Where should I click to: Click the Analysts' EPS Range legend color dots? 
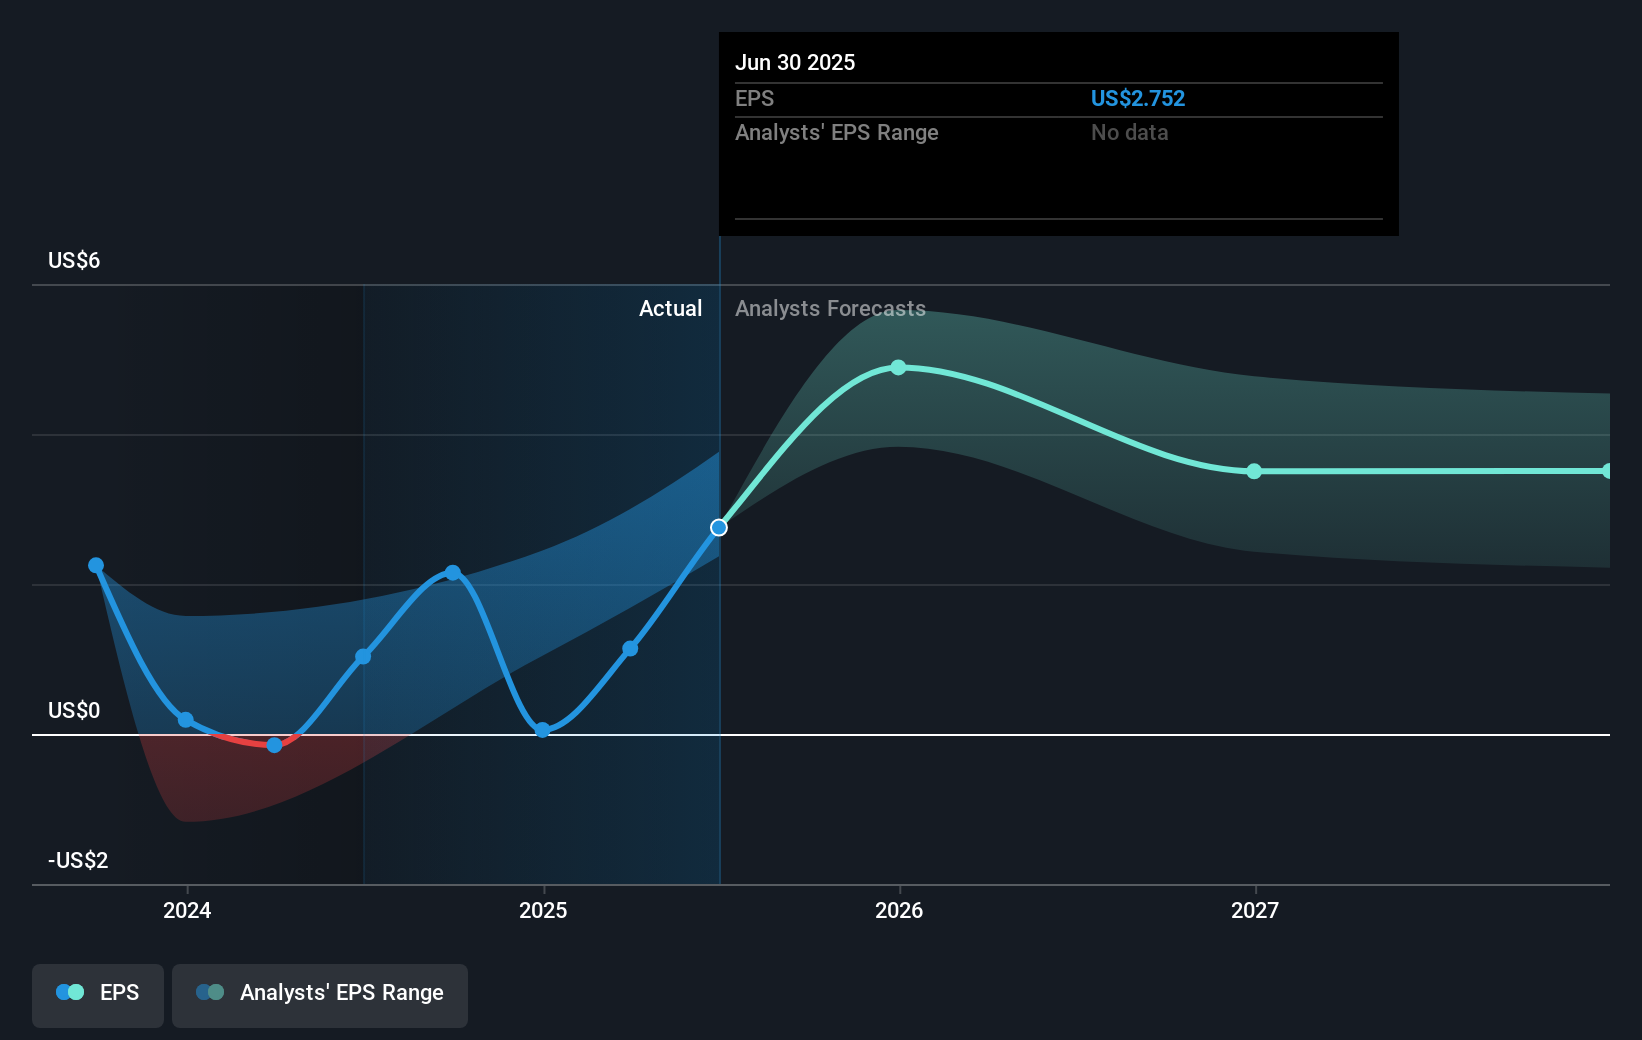point(210,992)
